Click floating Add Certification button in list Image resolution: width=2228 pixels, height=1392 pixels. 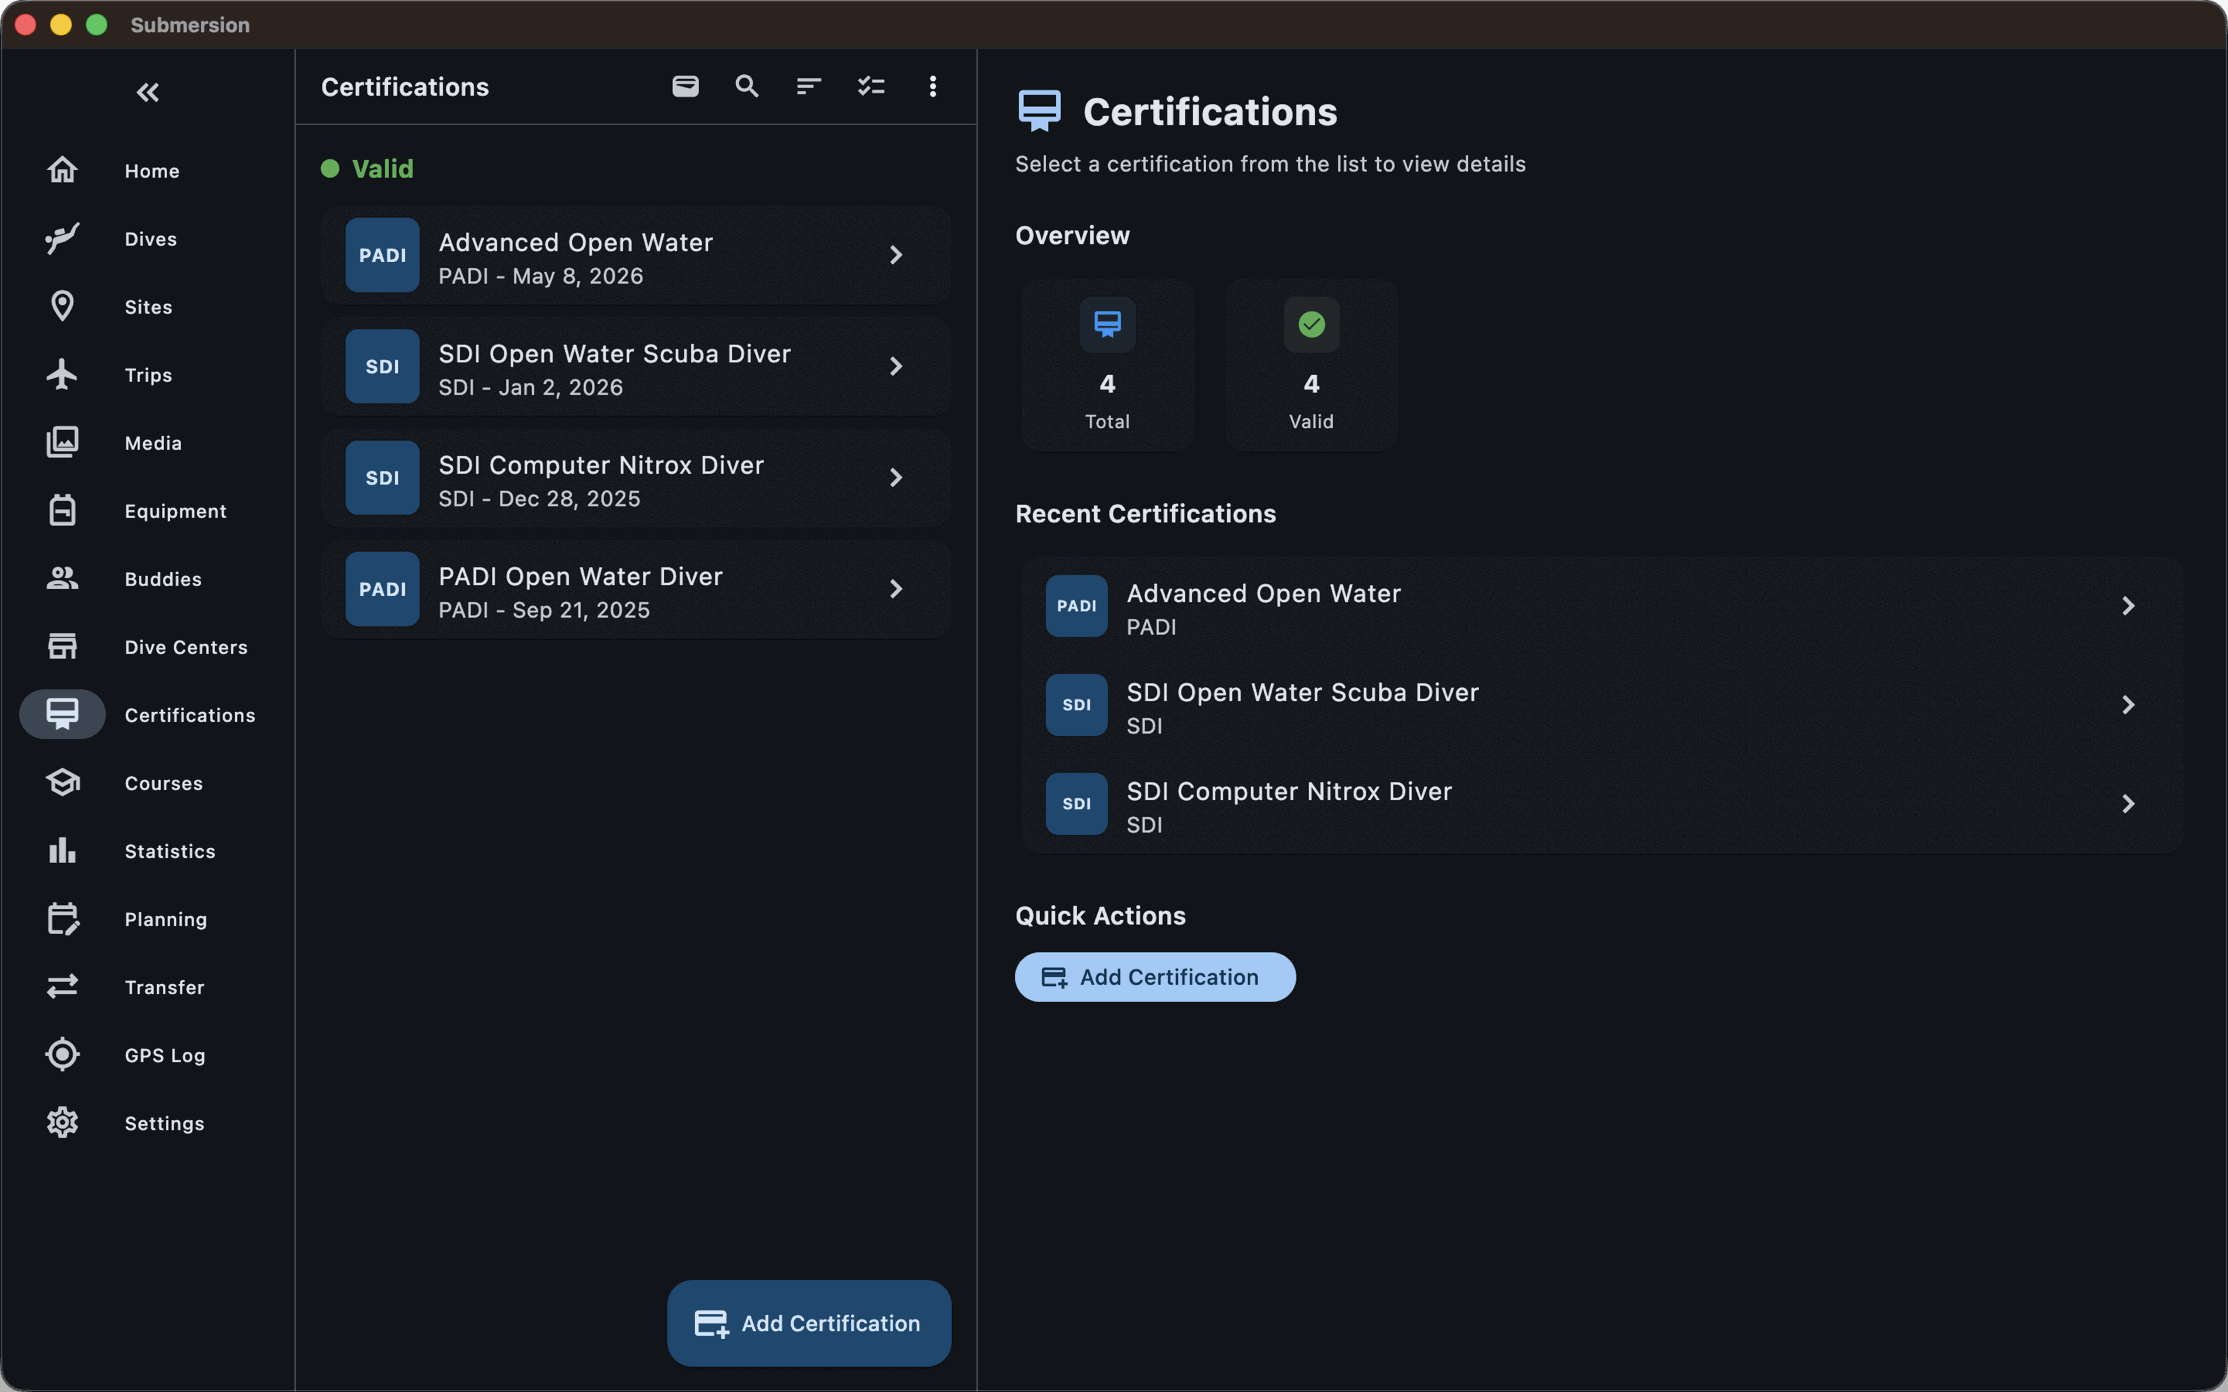coord(809,1323)
